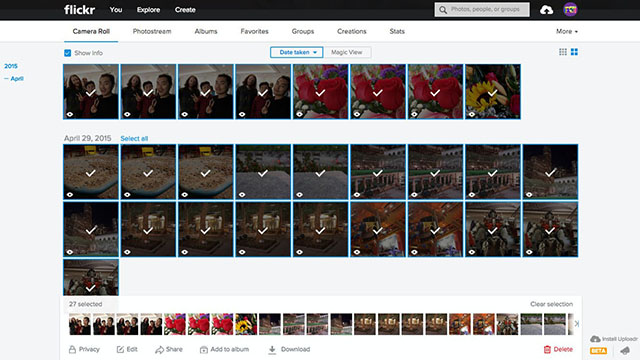Click the Add to album label
This screenshot has width=640, height=360.
click(x=230, y=349)
